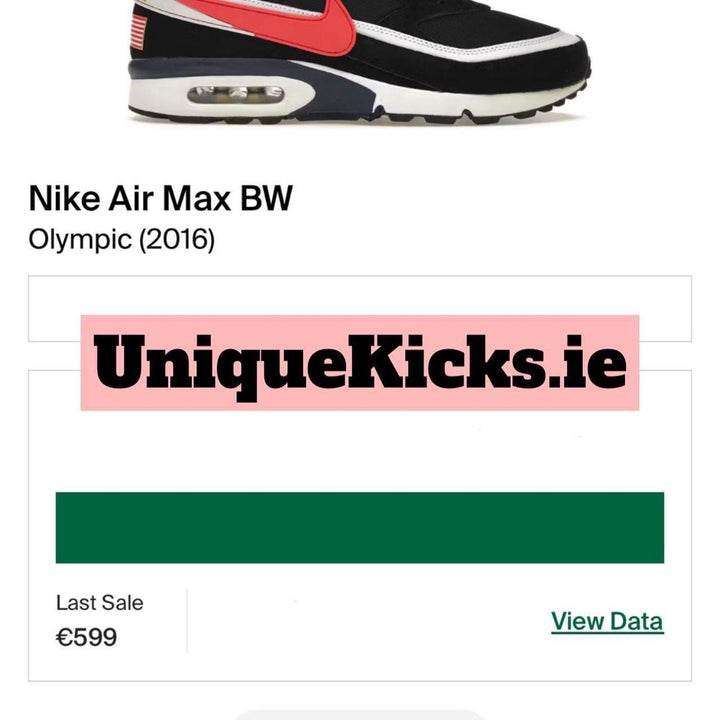Click the wide green button bar
The image size is (720, 720).
tap(360, 528)
